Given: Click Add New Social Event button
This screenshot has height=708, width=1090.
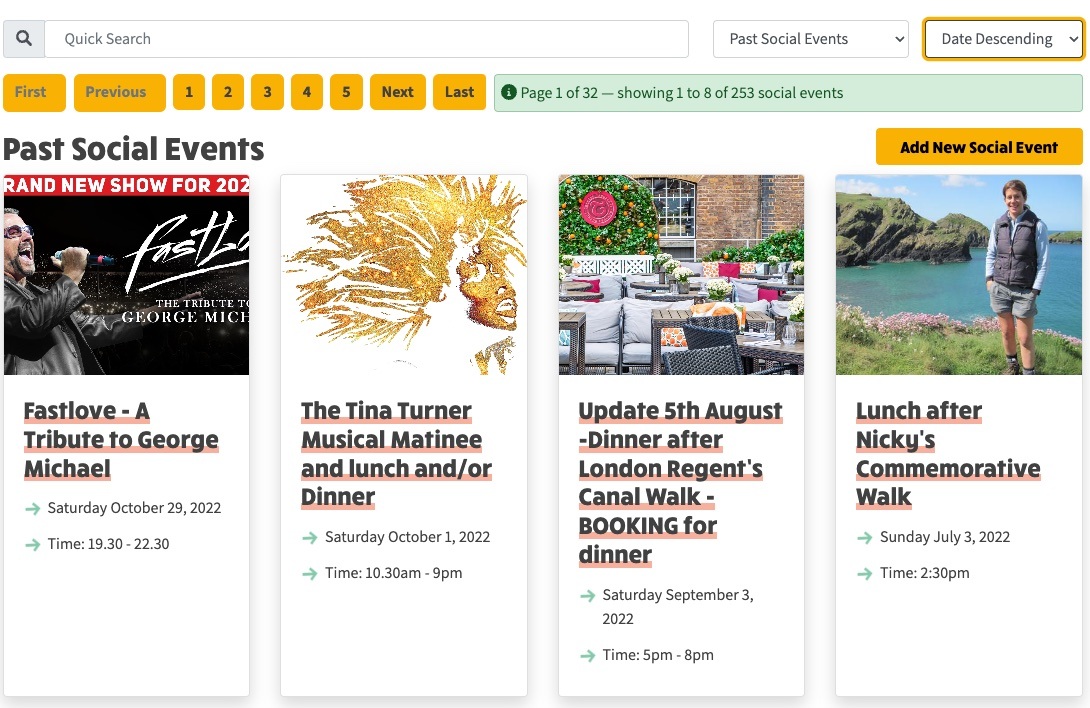Looking at the screenshot, I should 979,147.
